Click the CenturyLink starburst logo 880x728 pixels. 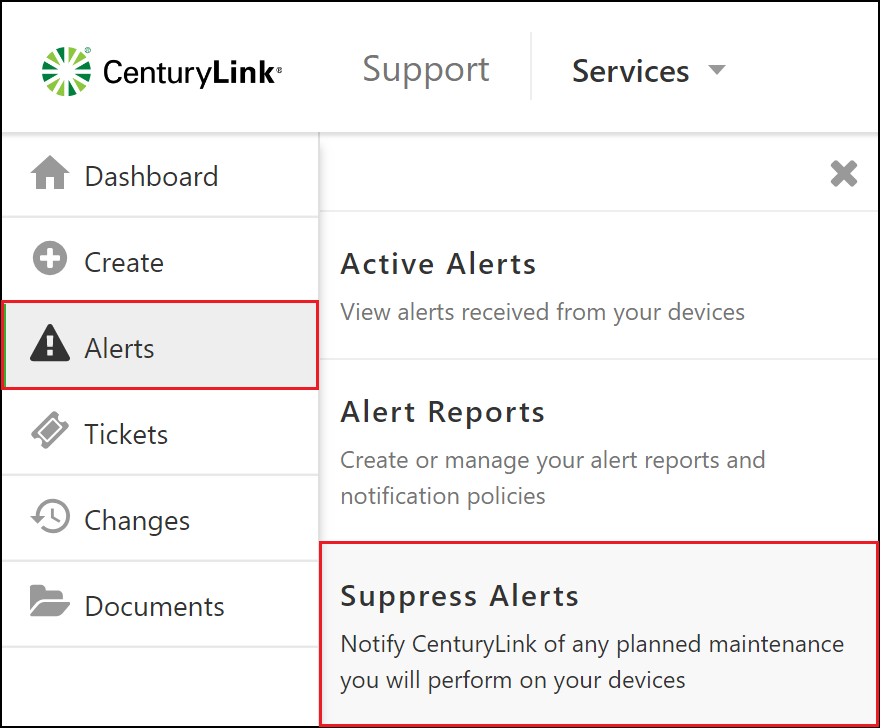click(66, 72)
